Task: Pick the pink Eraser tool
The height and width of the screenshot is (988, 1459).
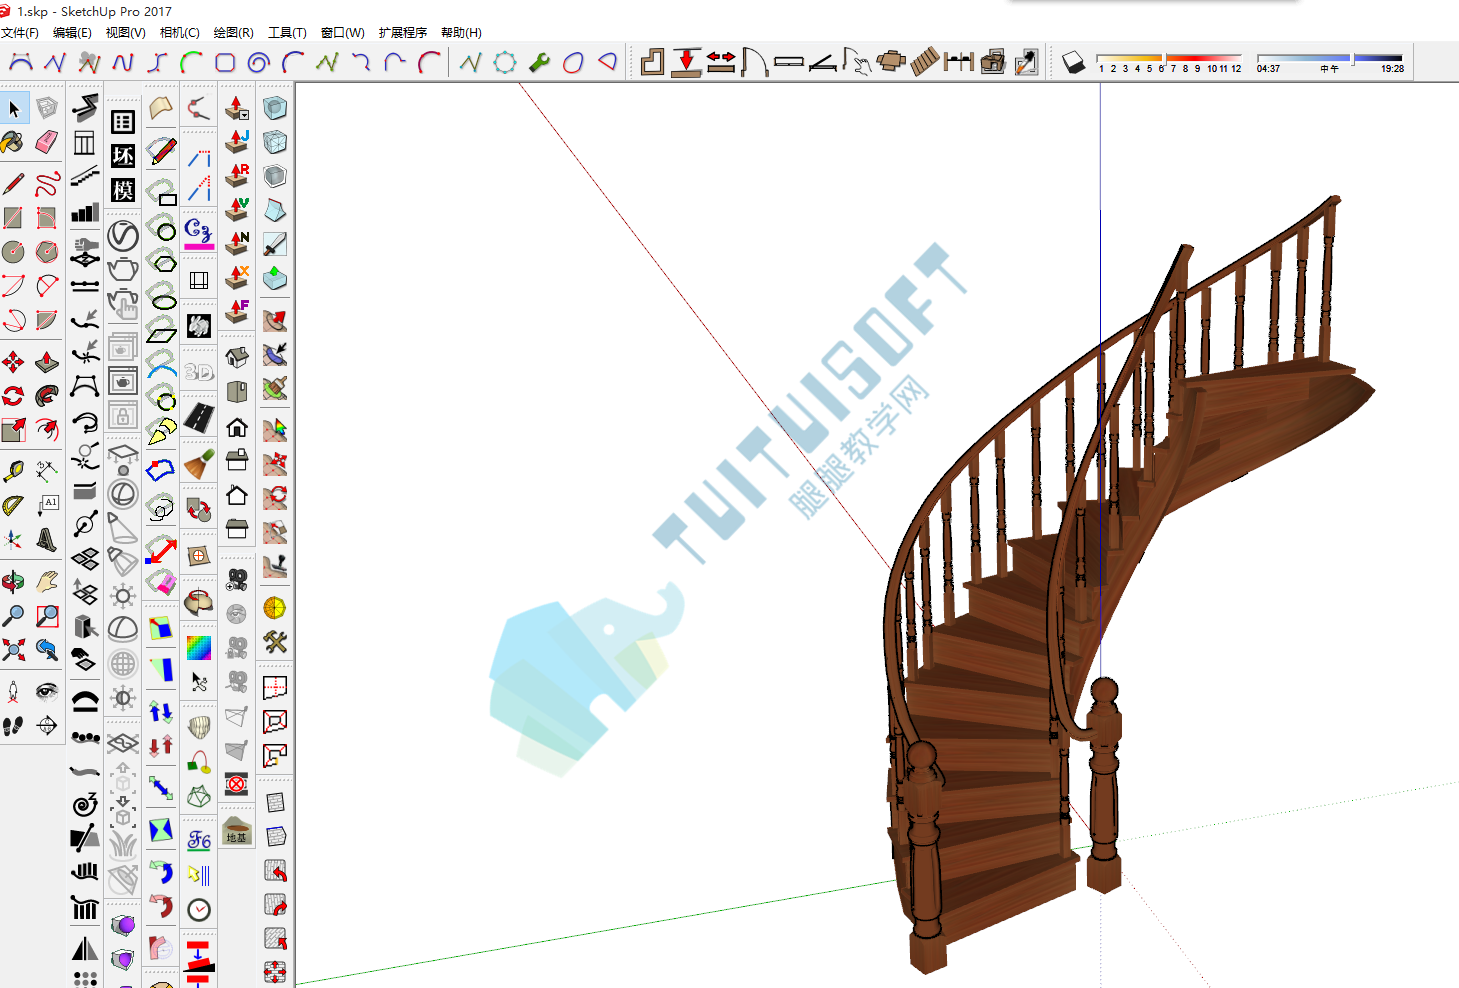Action: point(47,142)
